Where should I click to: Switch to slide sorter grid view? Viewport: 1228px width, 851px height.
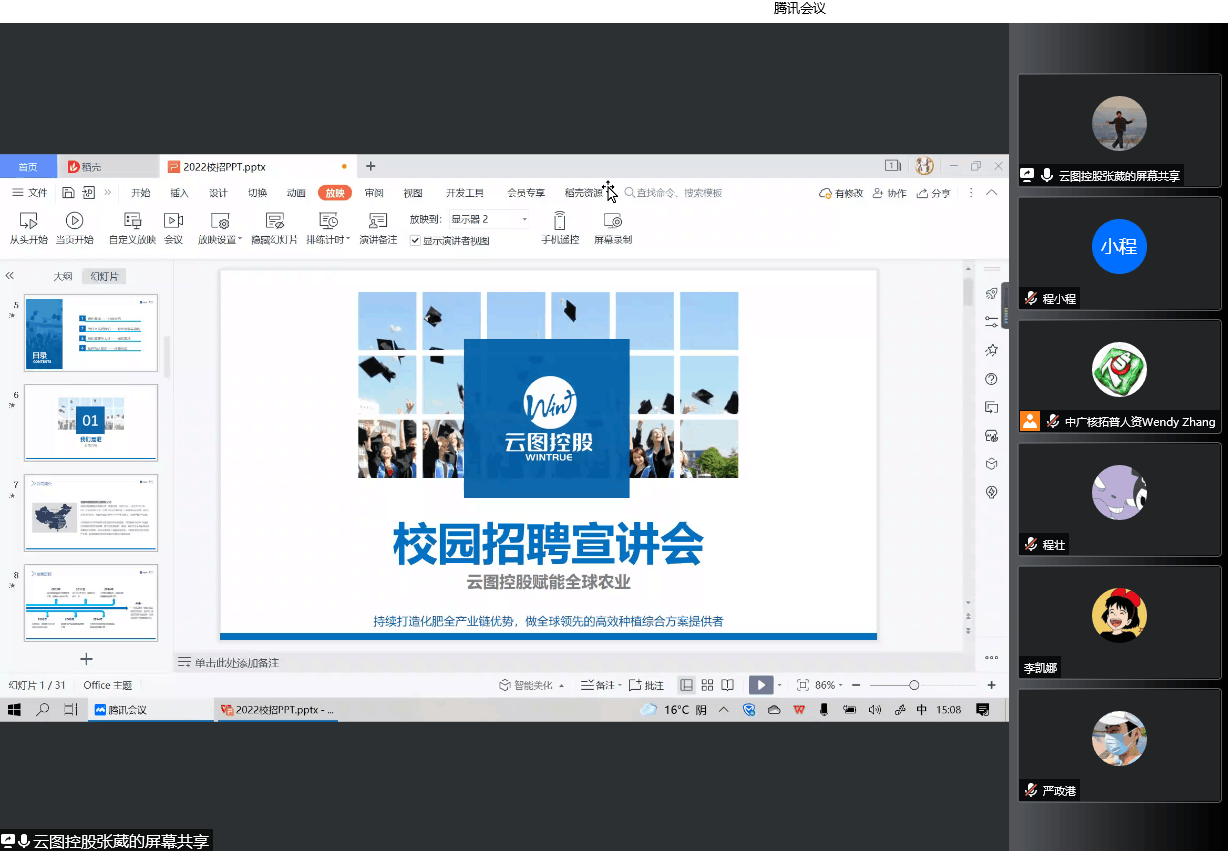click(707, 685)
